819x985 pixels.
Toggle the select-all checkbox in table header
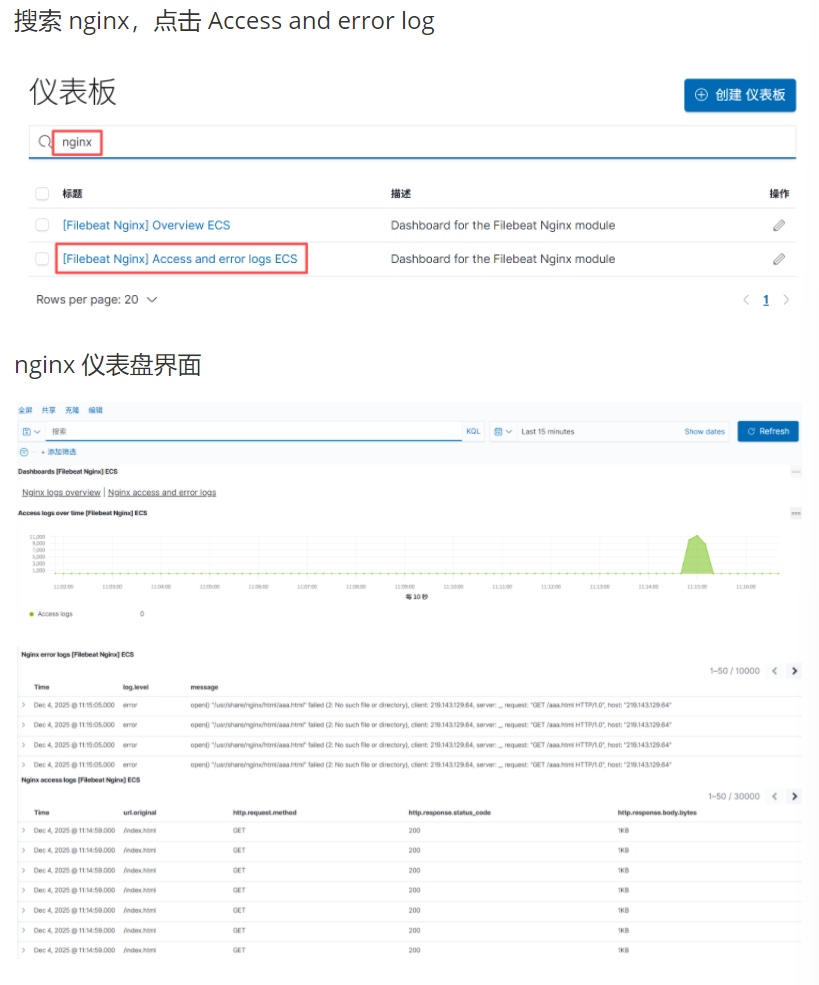point(42,194)
